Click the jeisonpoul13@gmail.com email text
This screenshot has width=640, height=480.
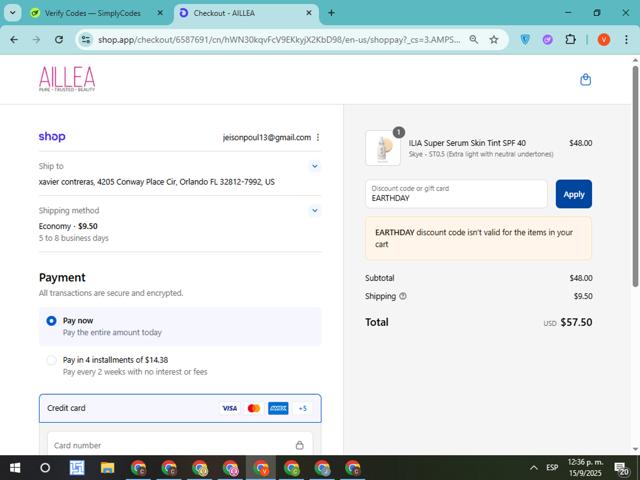267,138
